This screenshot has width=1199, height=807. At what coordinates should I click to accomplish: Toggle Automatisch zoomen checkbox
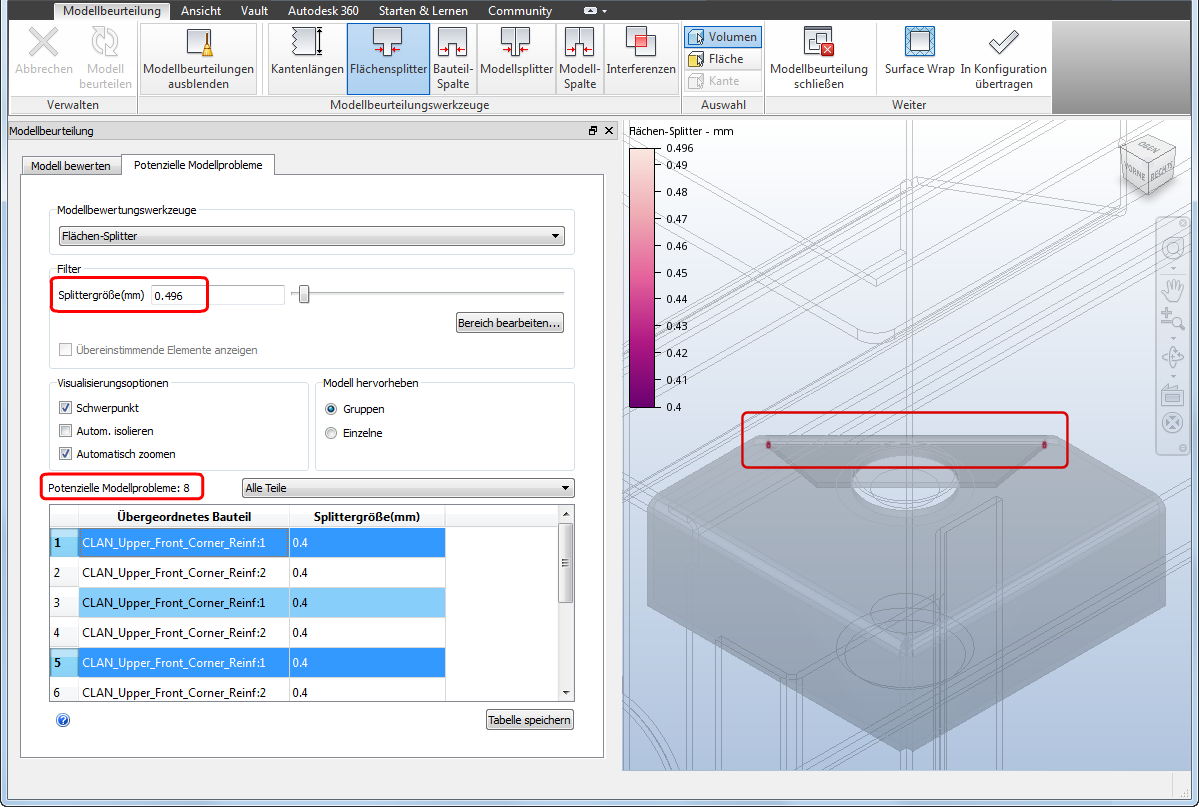66,454
